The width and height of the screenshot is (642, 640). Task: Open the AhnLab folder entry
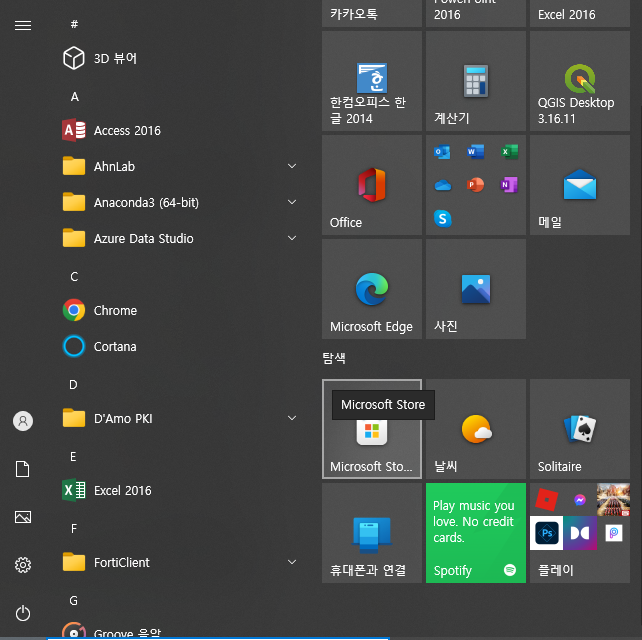click(178, 166)
